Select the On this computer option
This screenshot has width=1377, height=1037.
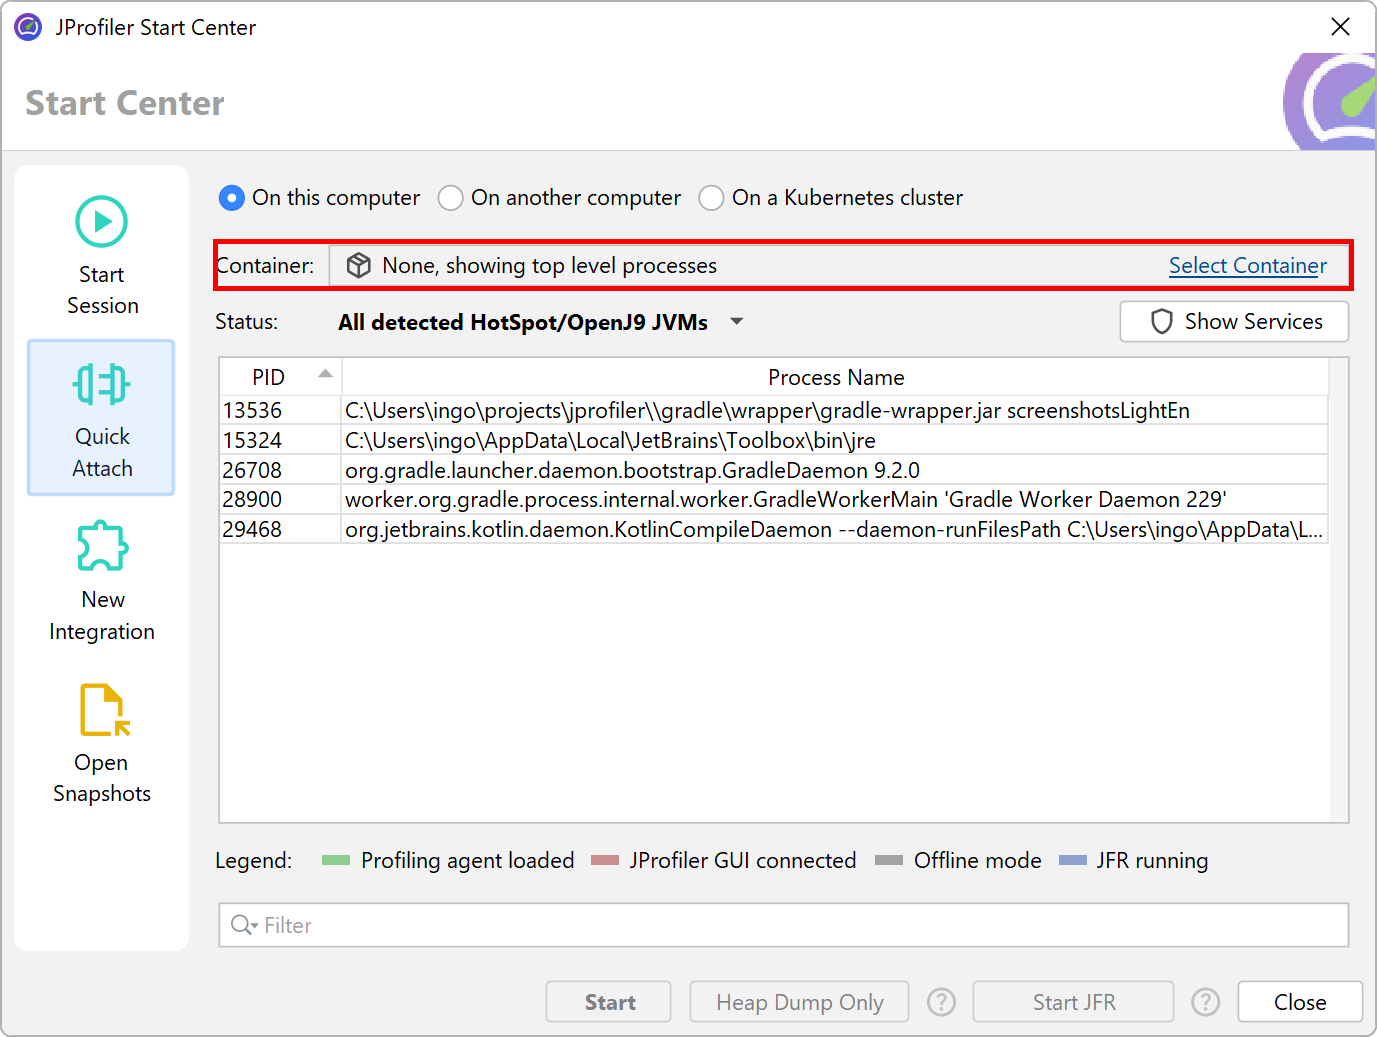[x=232, y=198]
